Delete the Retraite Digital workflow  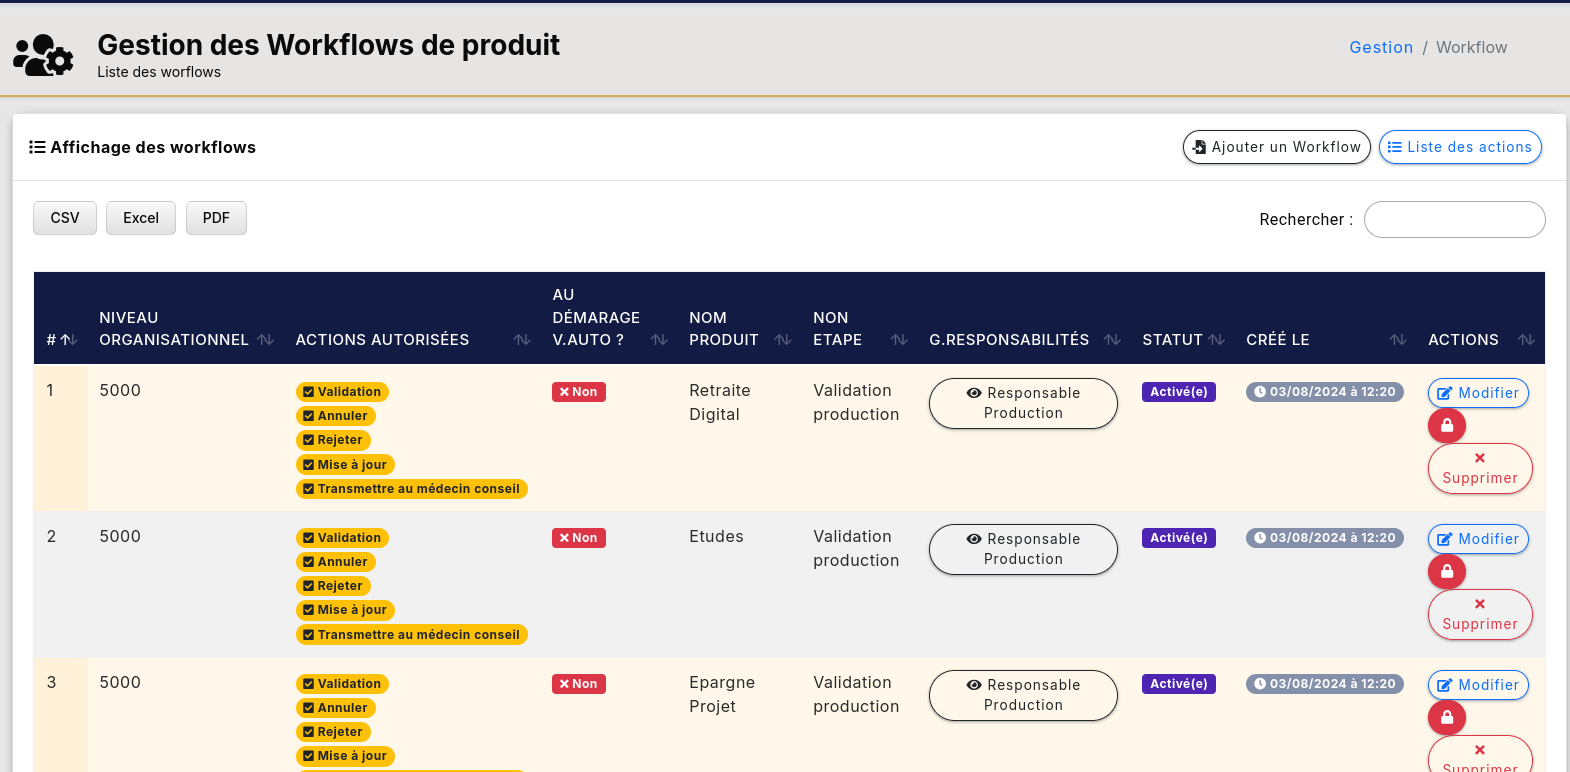pos(1479,468)
